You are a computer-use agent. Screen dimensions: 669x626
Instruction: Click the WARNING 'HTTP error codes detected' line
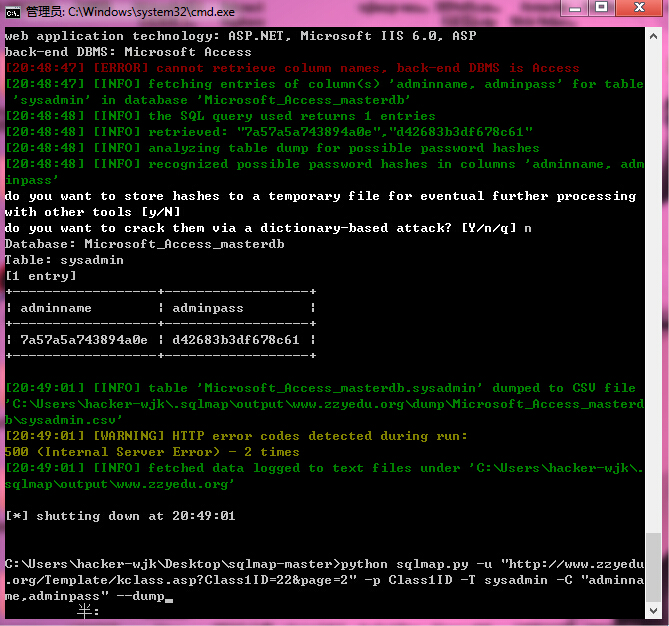[236, 436]
